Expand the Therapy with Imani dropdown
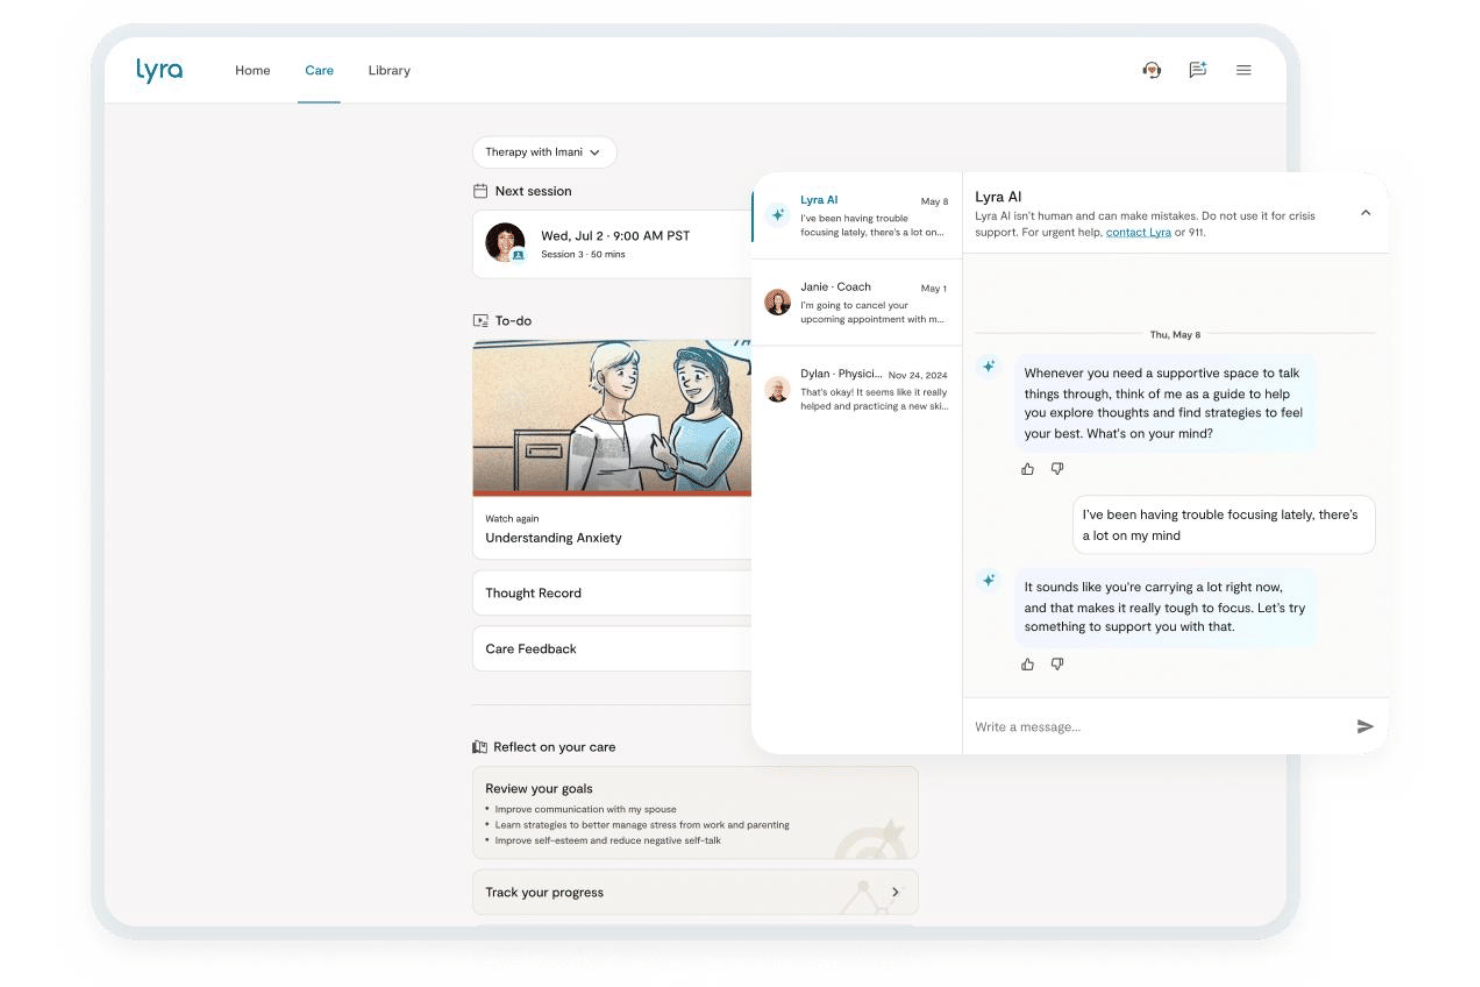The height and width of the screenshot is (987, 1480). [x=544, y=152]
